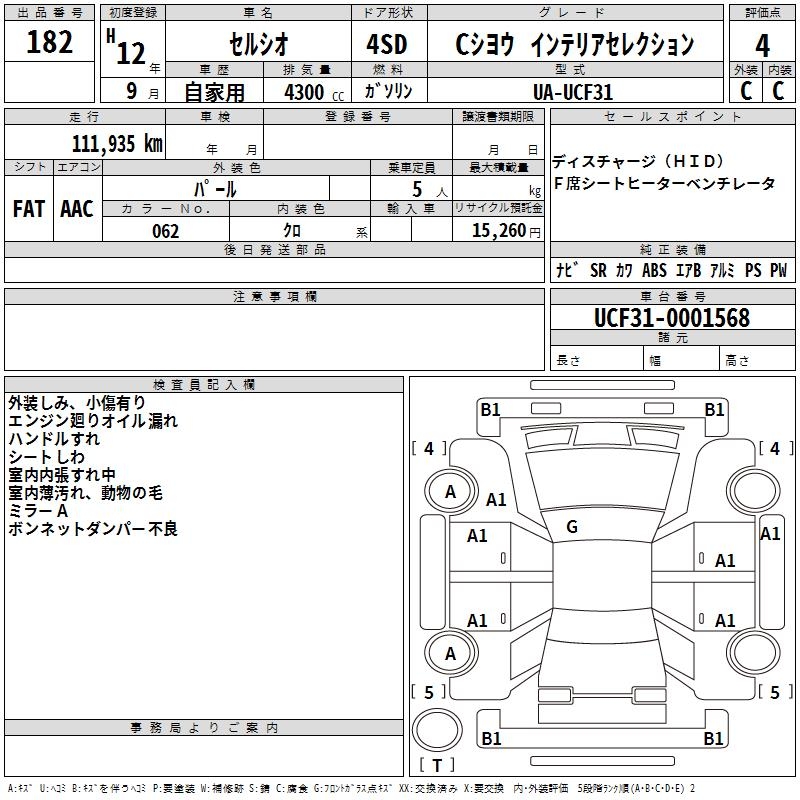Viewport: 800px width, 800px height.
Task: Click the lot number 182
Action: pyautogui.click(x=50, y=43)
